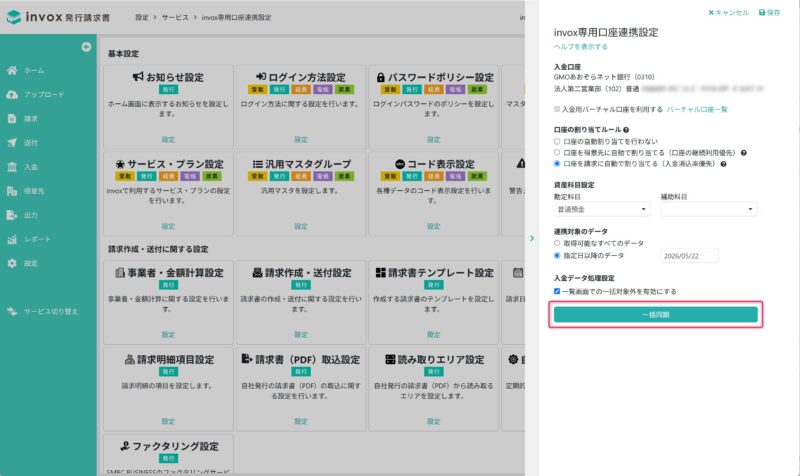
Task: Click 設定 link under お知らせ設定
Action: (168, 140)
